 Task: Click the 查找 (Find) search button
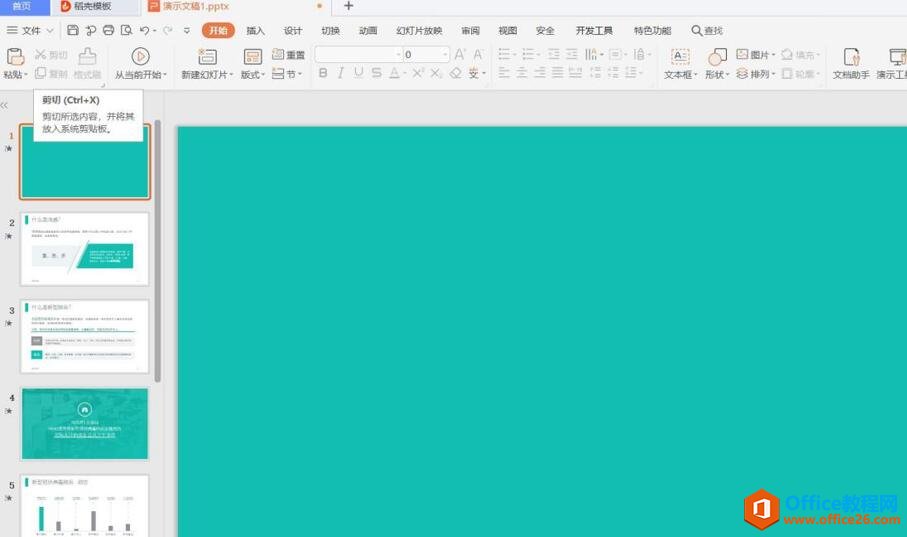[x=707, y=31]
